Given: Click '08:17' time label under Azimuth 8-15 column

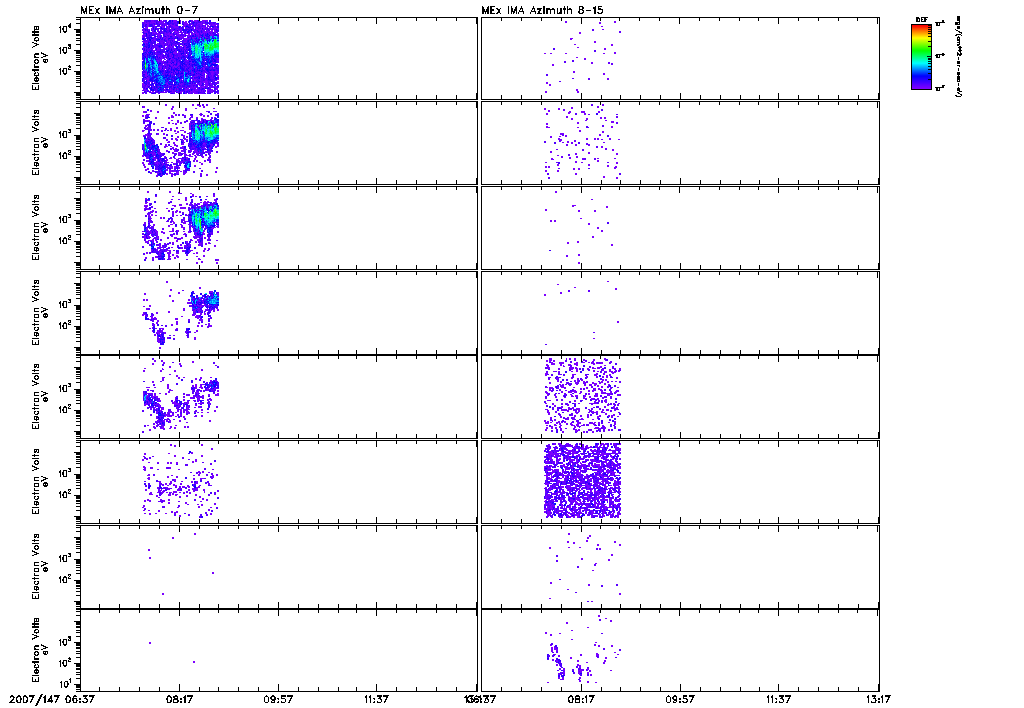Looking at the screenshot, I should point(581,699).
